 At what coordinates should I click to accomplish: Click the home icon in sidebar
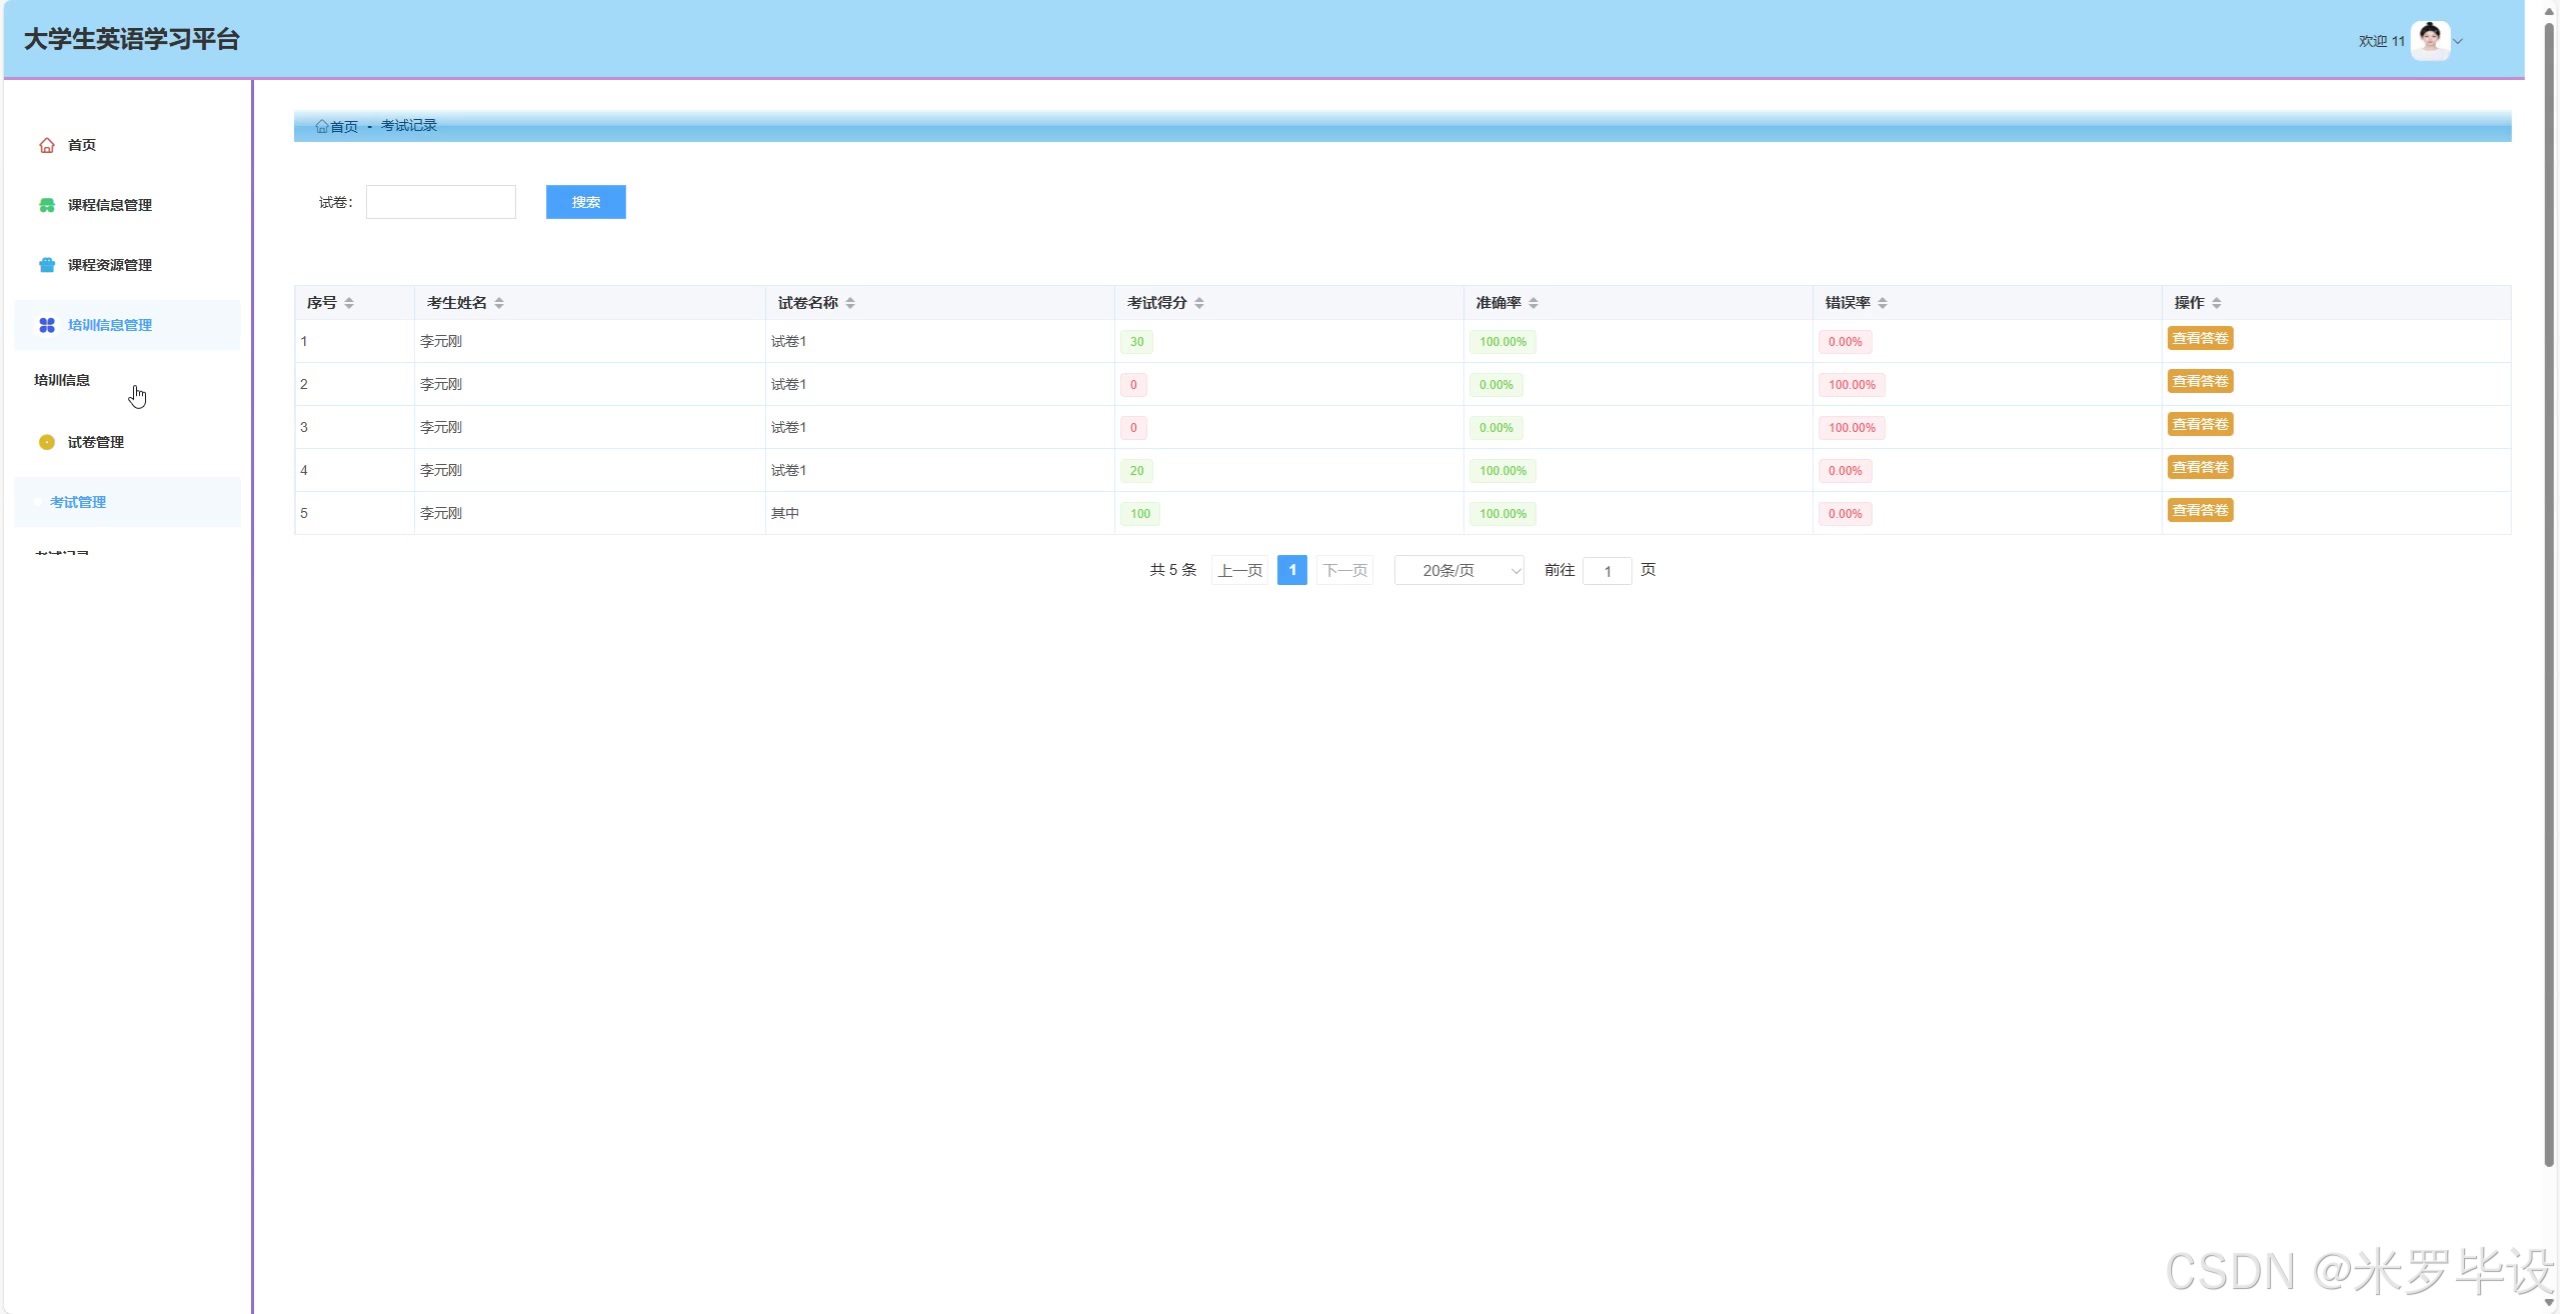[47, 145]
